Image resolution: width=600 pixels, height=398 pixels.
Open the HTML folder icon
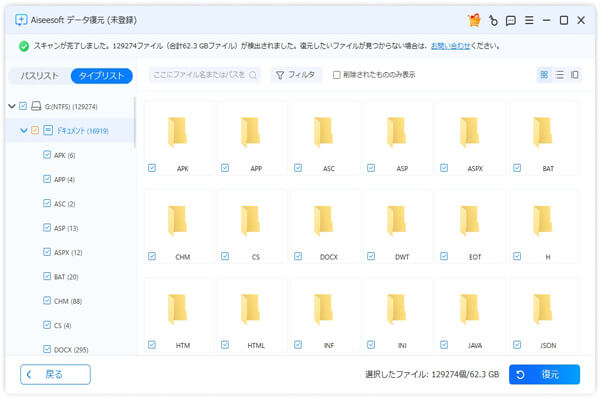click(x=251, y=309)
